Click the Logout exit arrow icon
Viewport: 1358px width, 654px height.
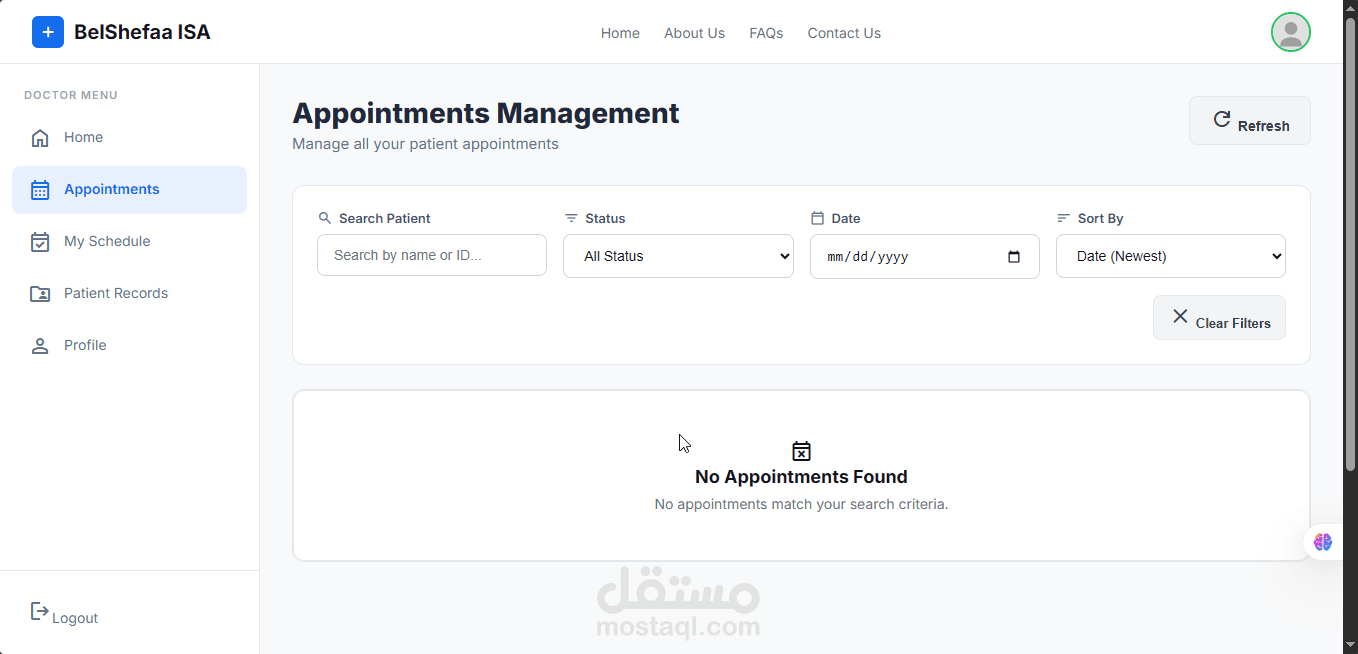tap(39, 611)
